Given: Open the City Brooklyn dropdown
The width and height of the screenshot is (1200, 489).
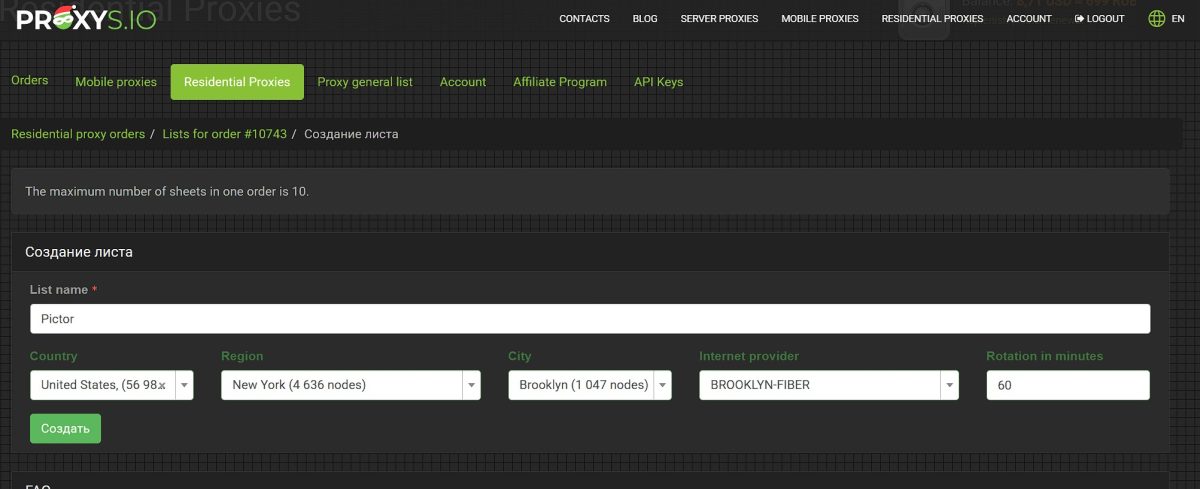Looking at the screenshot, I should coord(590,385).
